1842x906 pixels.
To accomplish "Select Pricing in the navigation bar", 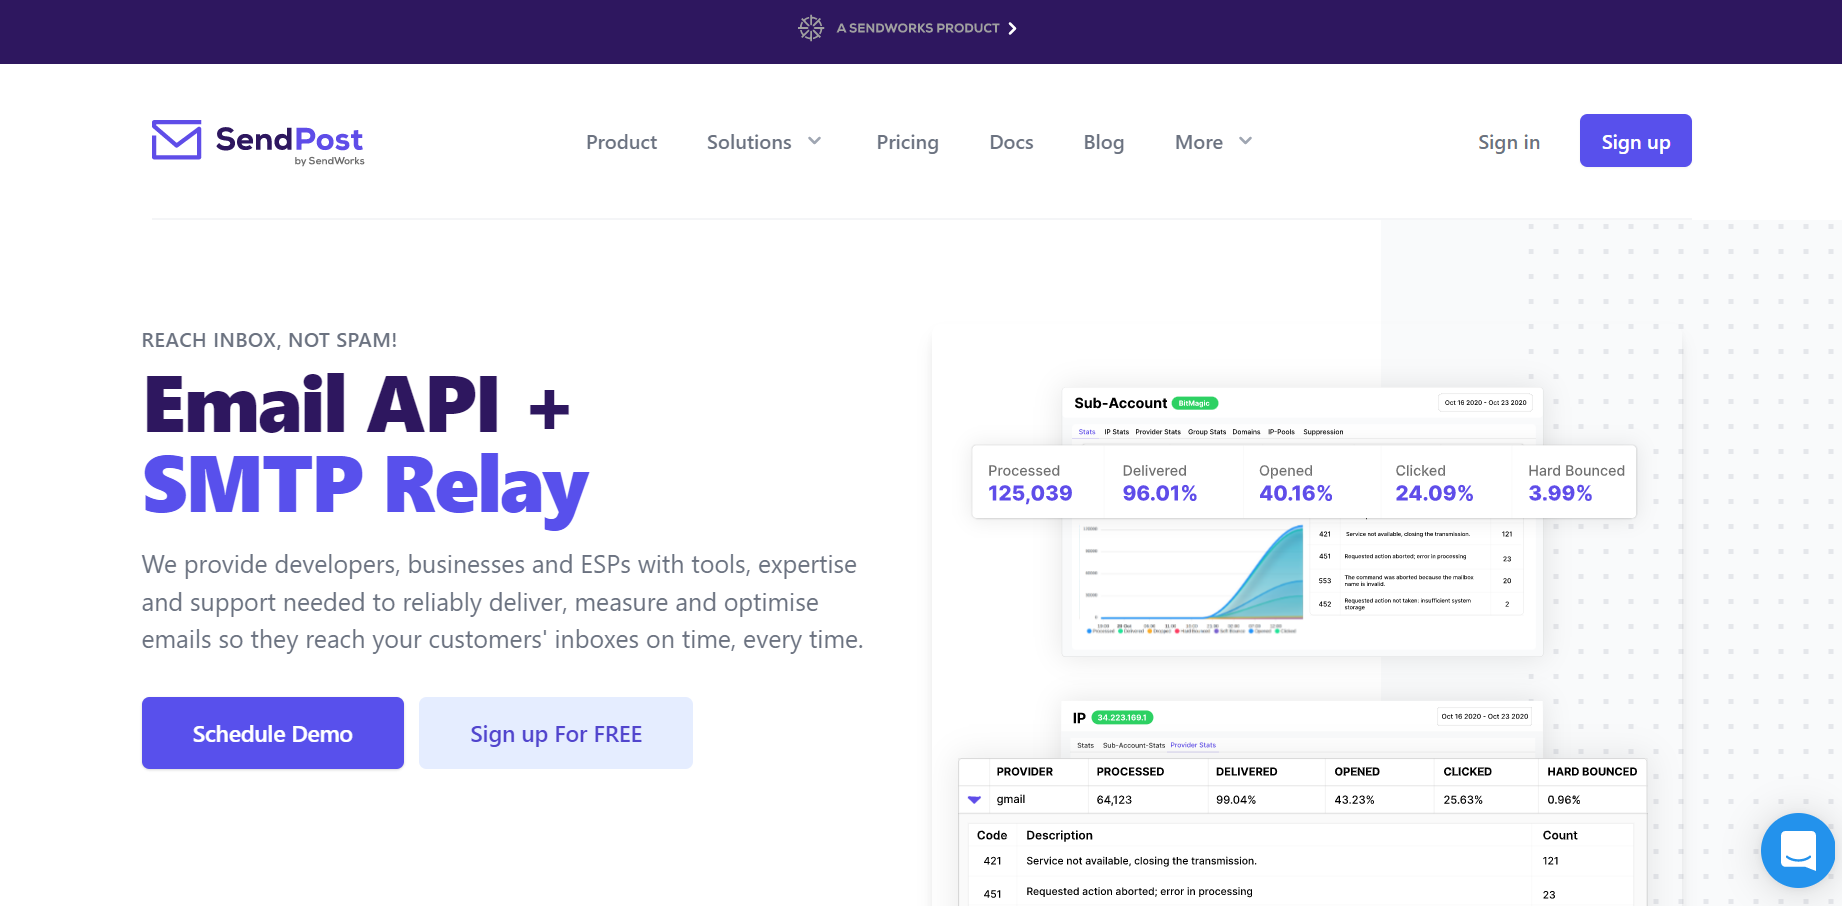I will pyautogui.click(x=907, y=142).
